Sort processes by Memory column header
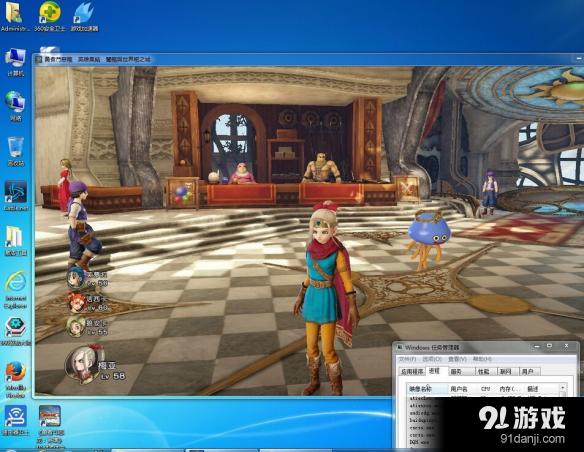The height and width of the screenshot is (452, 584). pos(510,389)
